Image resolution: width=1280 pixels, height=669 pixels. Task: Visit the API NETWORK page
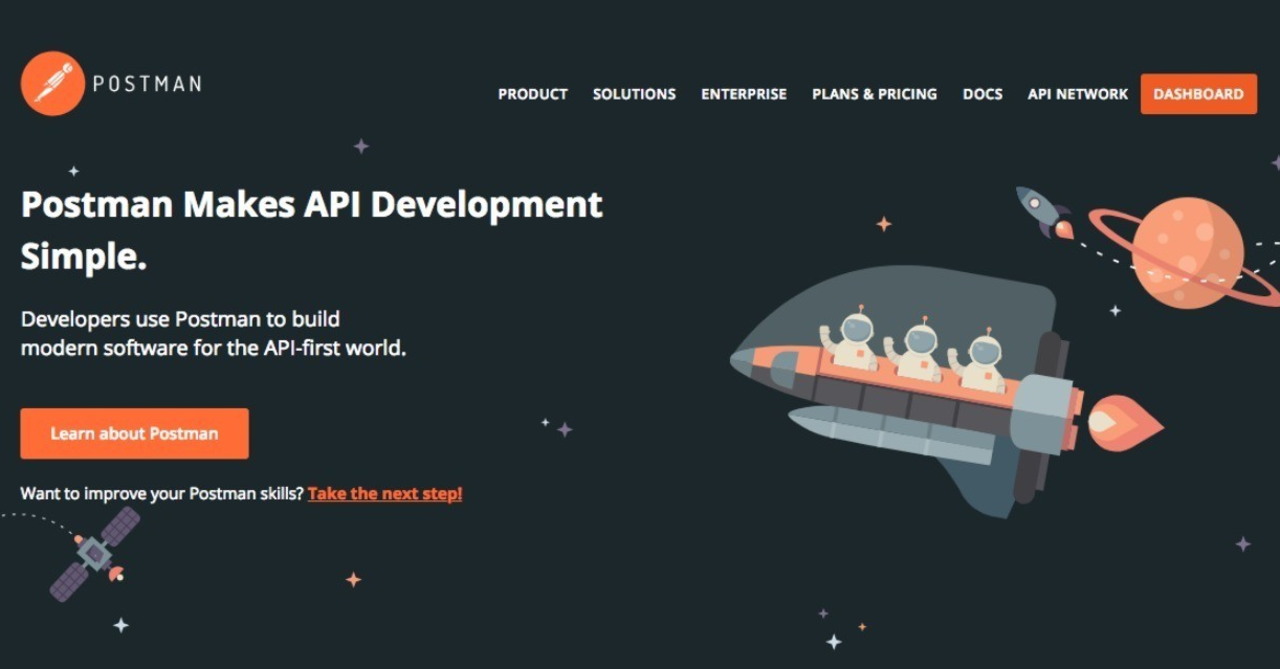point(1078,94)
